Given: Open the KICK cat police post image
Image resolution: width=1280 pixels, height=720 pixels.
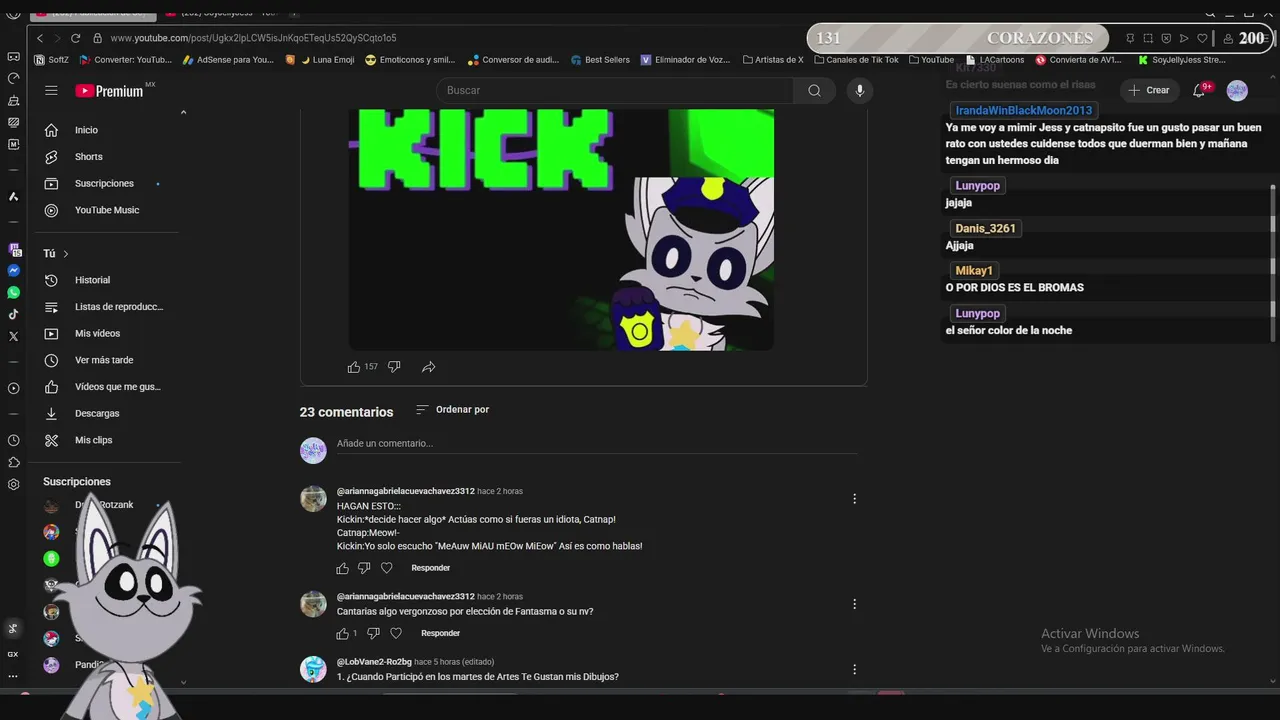Looking at the screenshot, I should (561, 230).
